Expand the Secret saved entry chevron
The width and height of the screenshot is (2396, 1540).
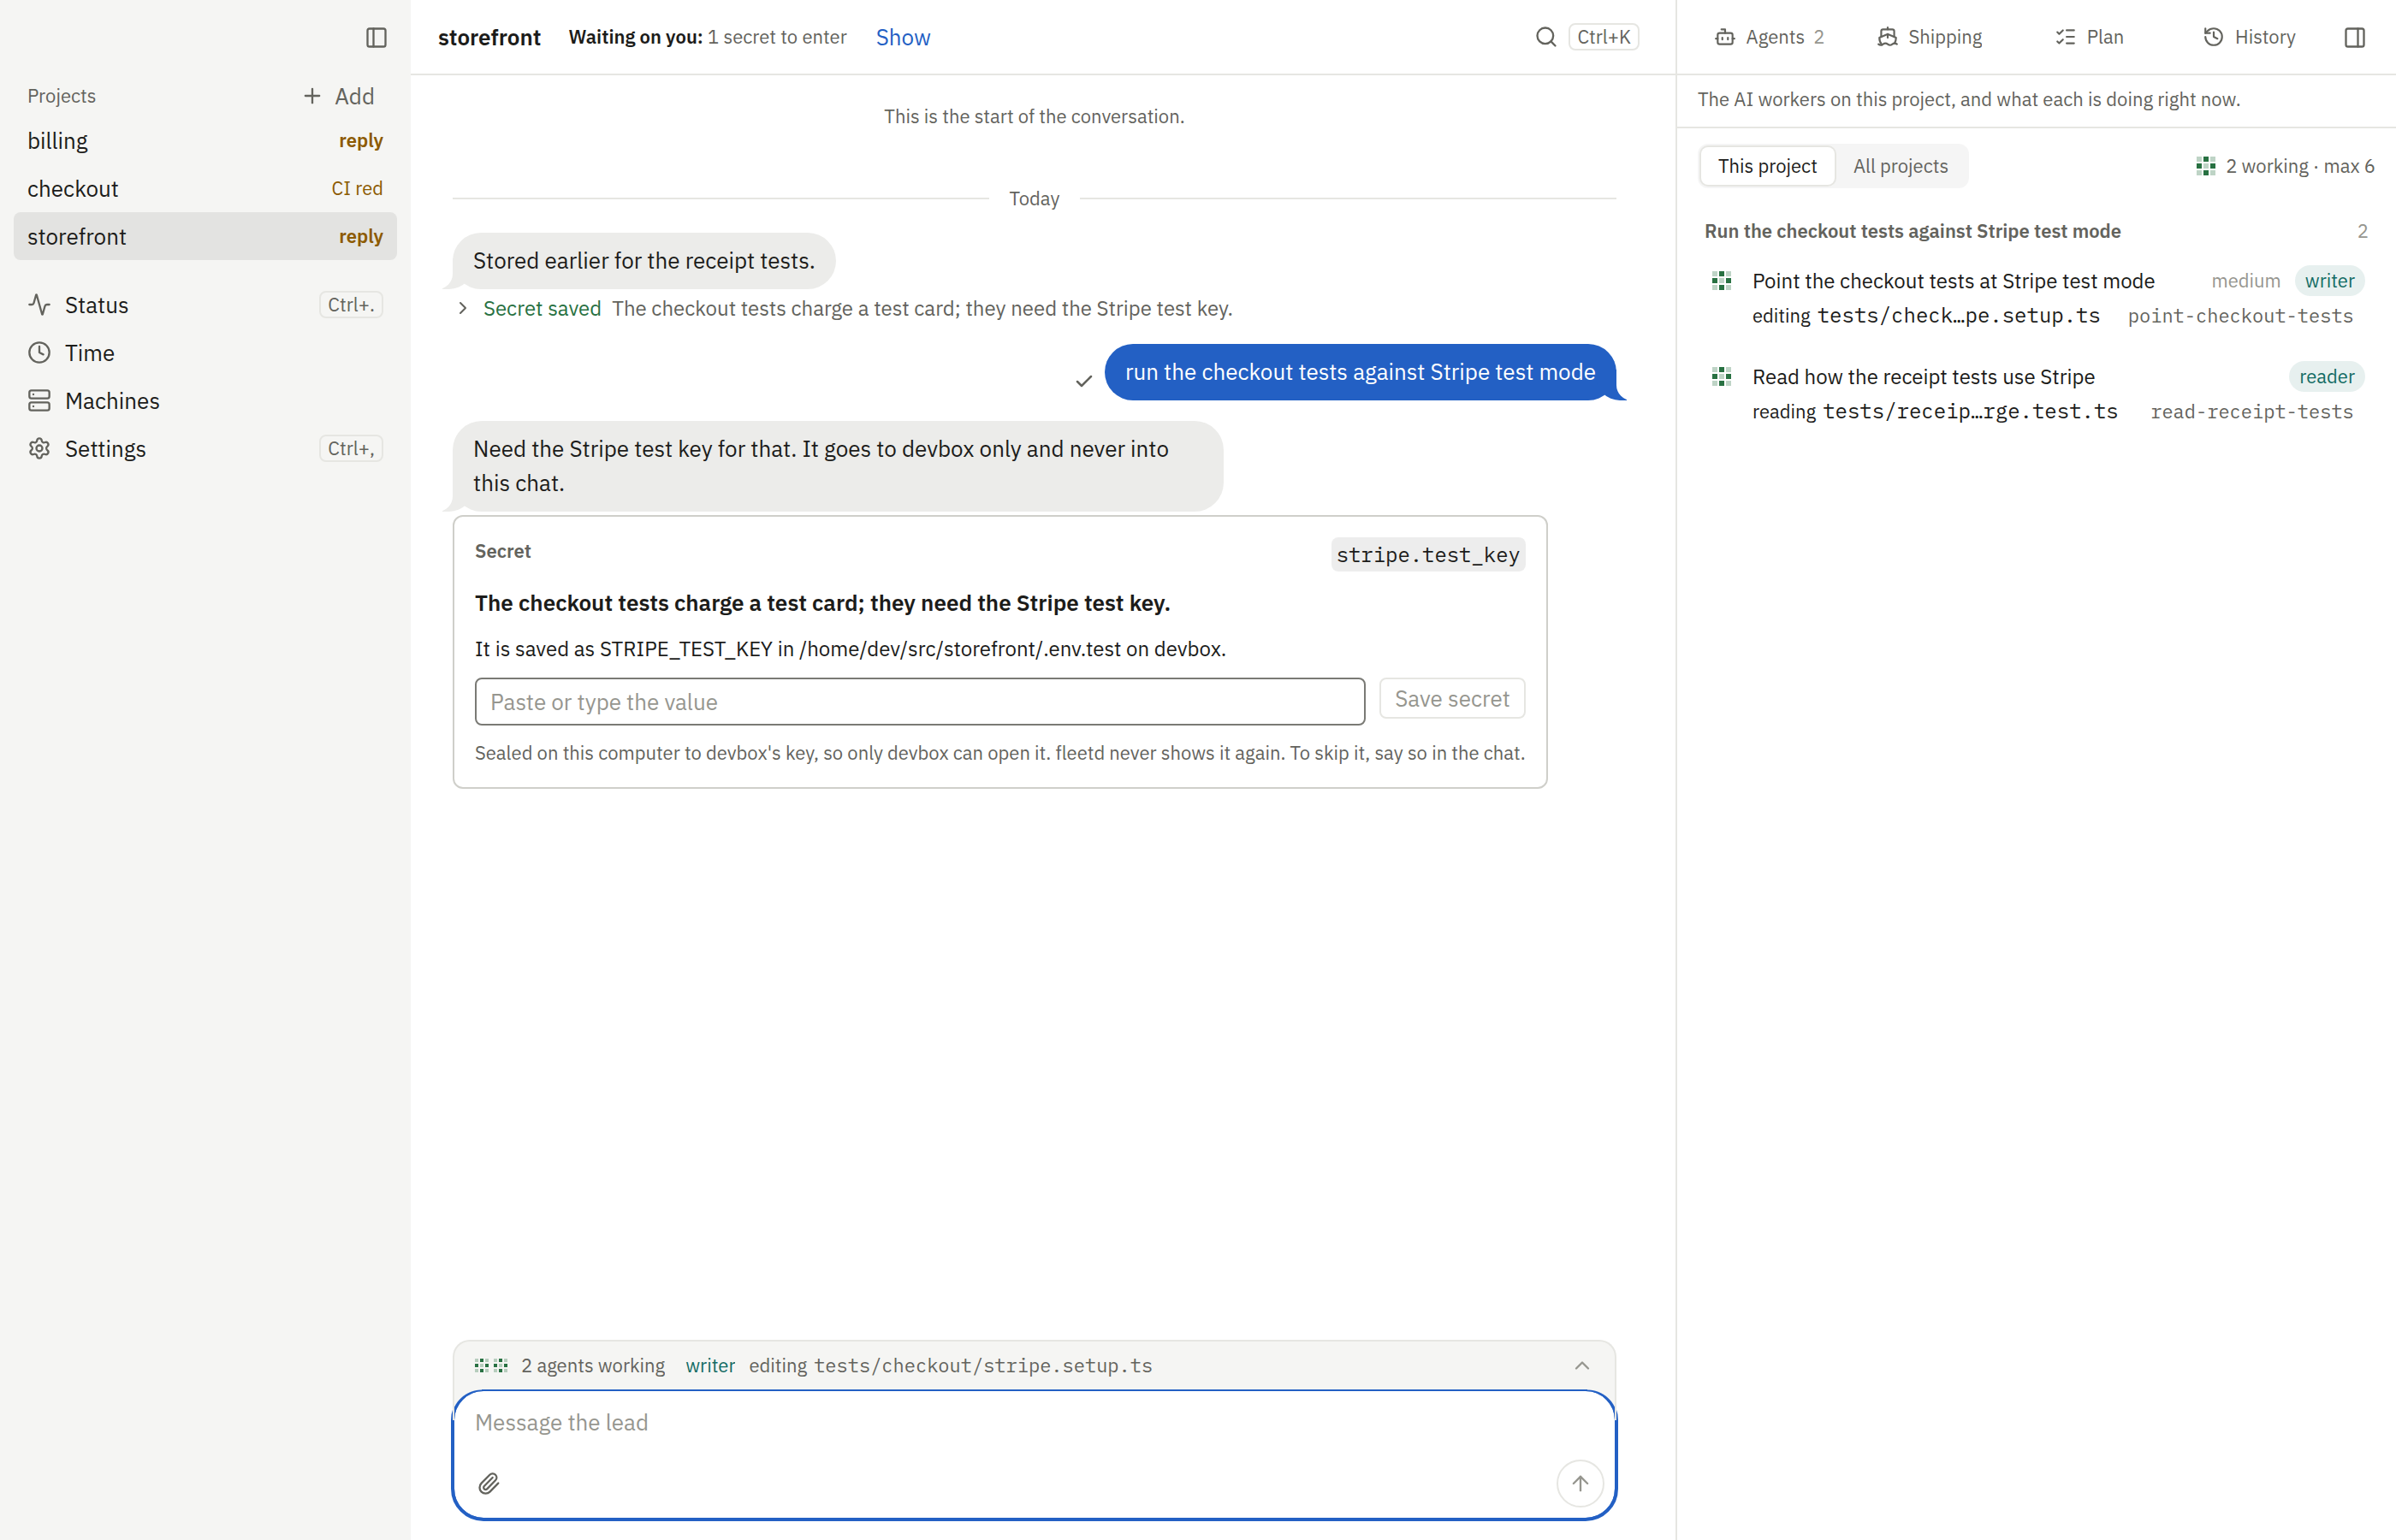click(463, 308)
